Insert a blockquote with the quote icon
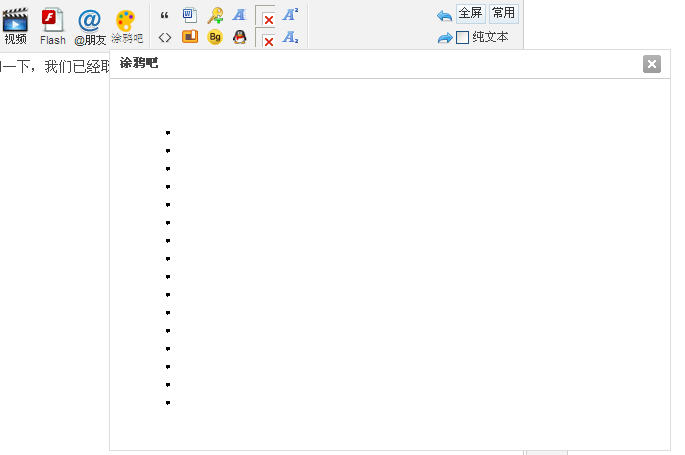The width and height of the screenshot is (685, 455). [x=165, y=15]
